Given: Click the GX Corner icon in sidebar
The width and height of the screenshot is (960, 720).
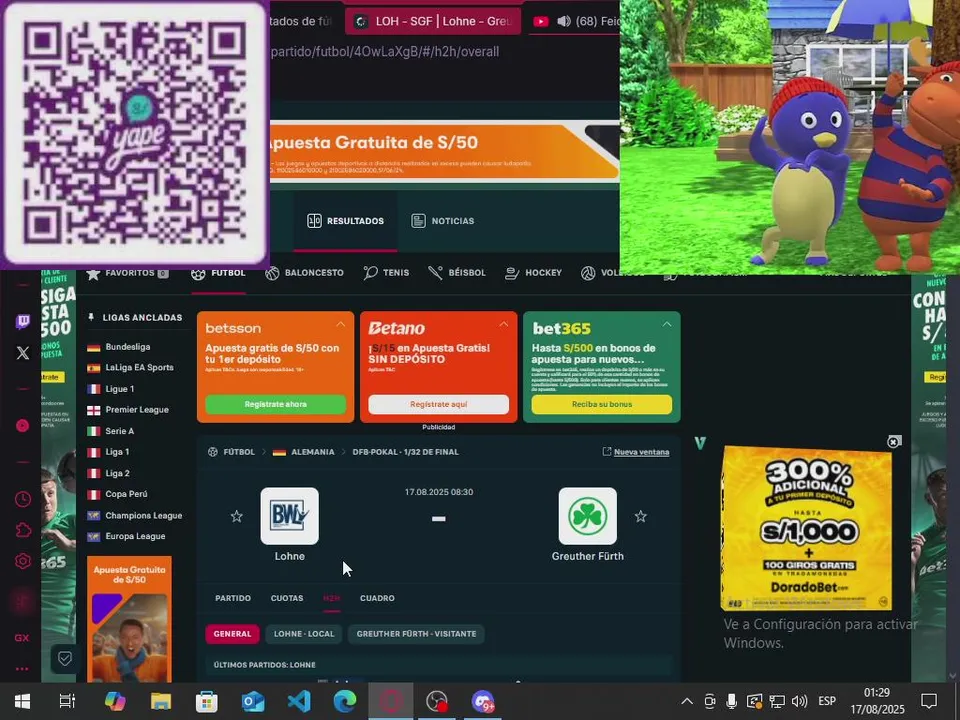Looking at the screenshot, I should pos(22,638).
